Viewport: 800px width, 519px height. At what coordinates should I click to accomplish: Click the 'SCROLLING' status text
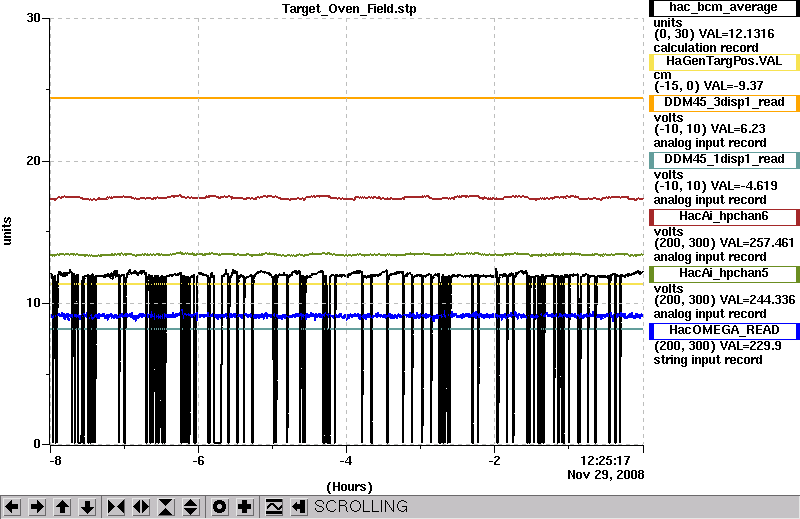(361, 506)
